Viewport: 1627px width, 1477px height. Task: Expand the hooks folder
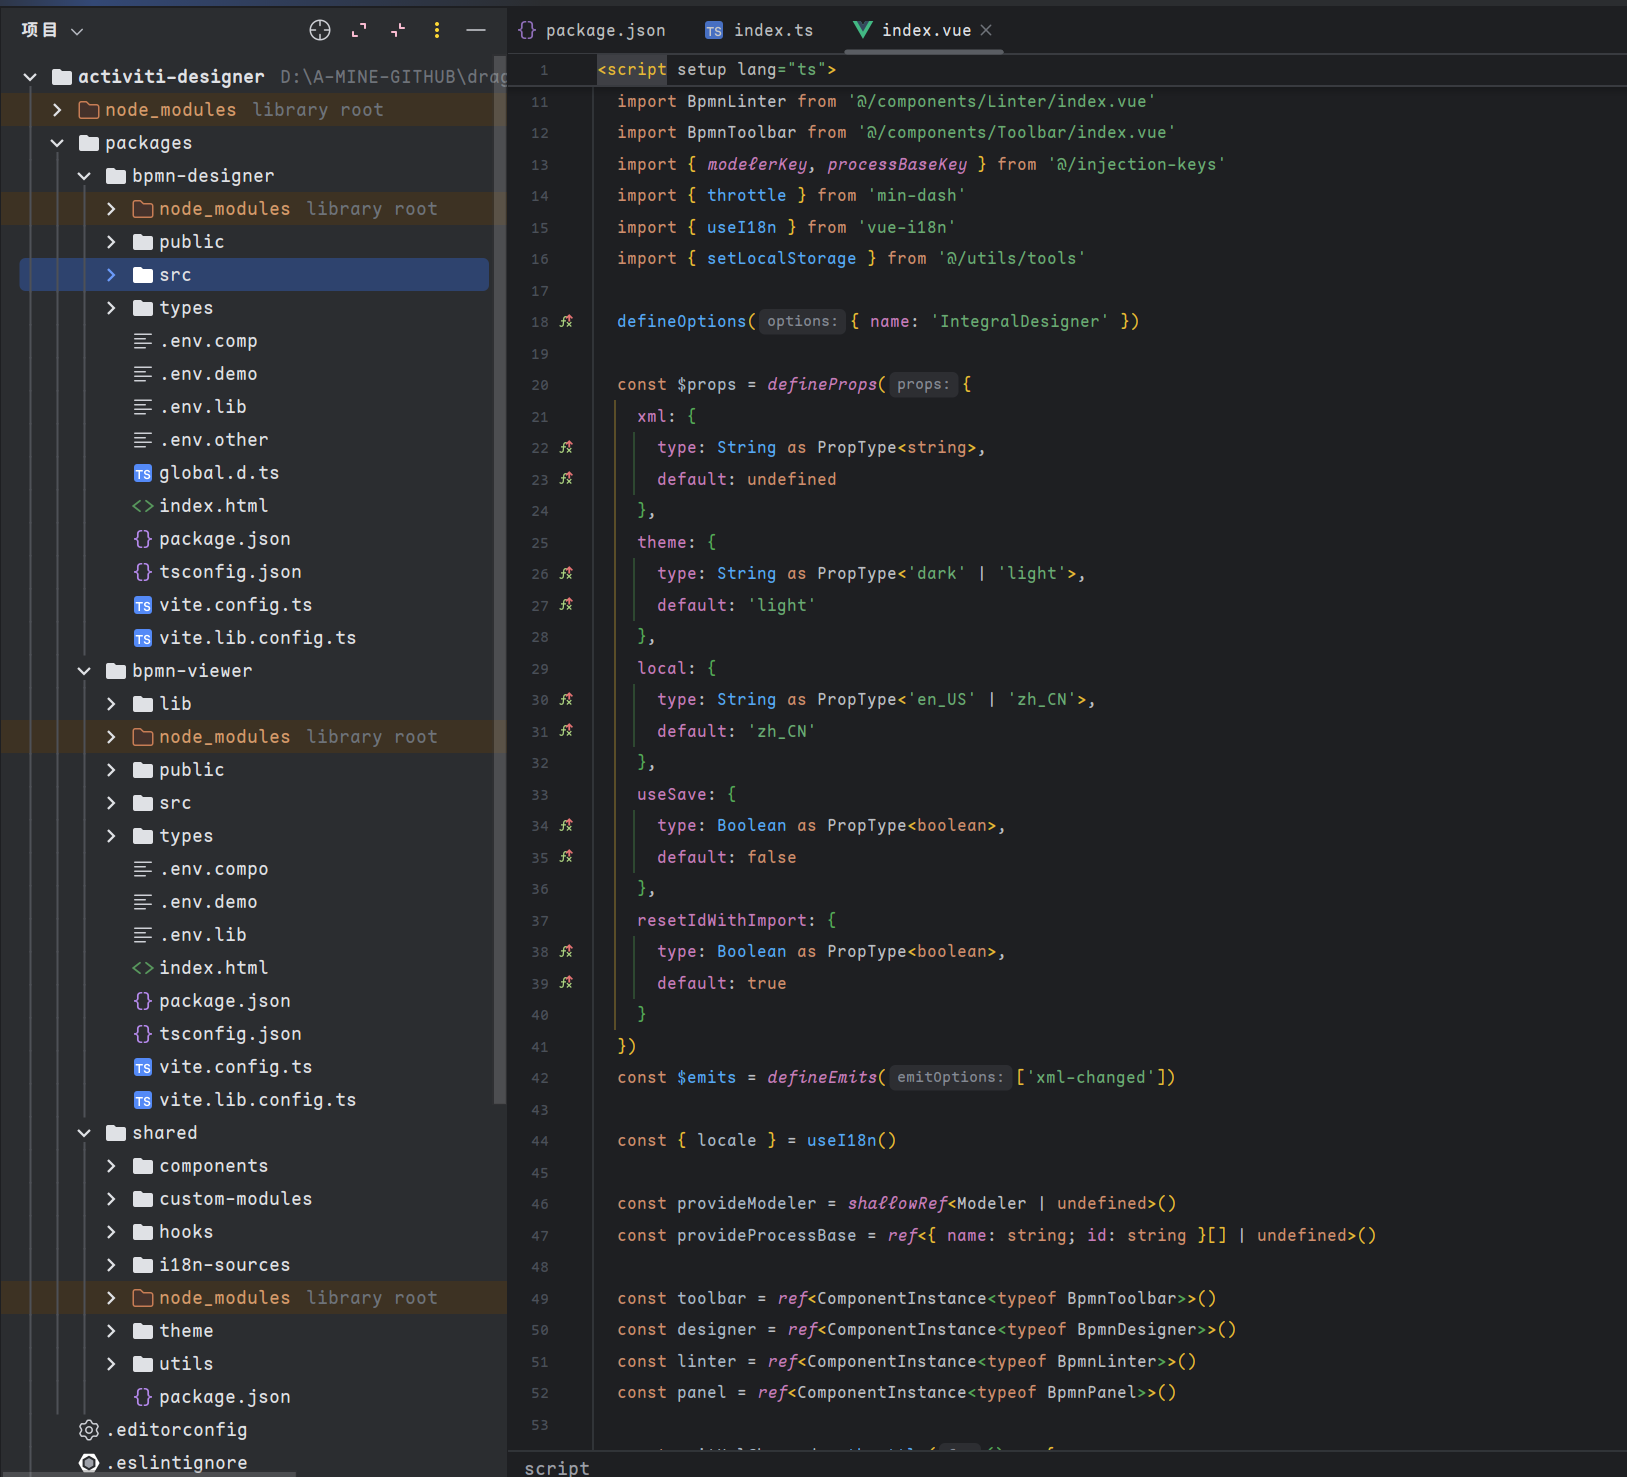pos(111,1231)
